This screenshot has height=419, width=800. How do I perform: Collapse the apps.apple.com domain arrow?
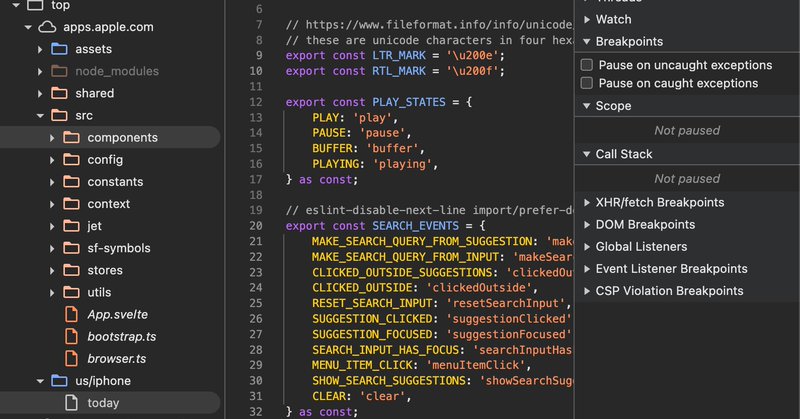28,28
